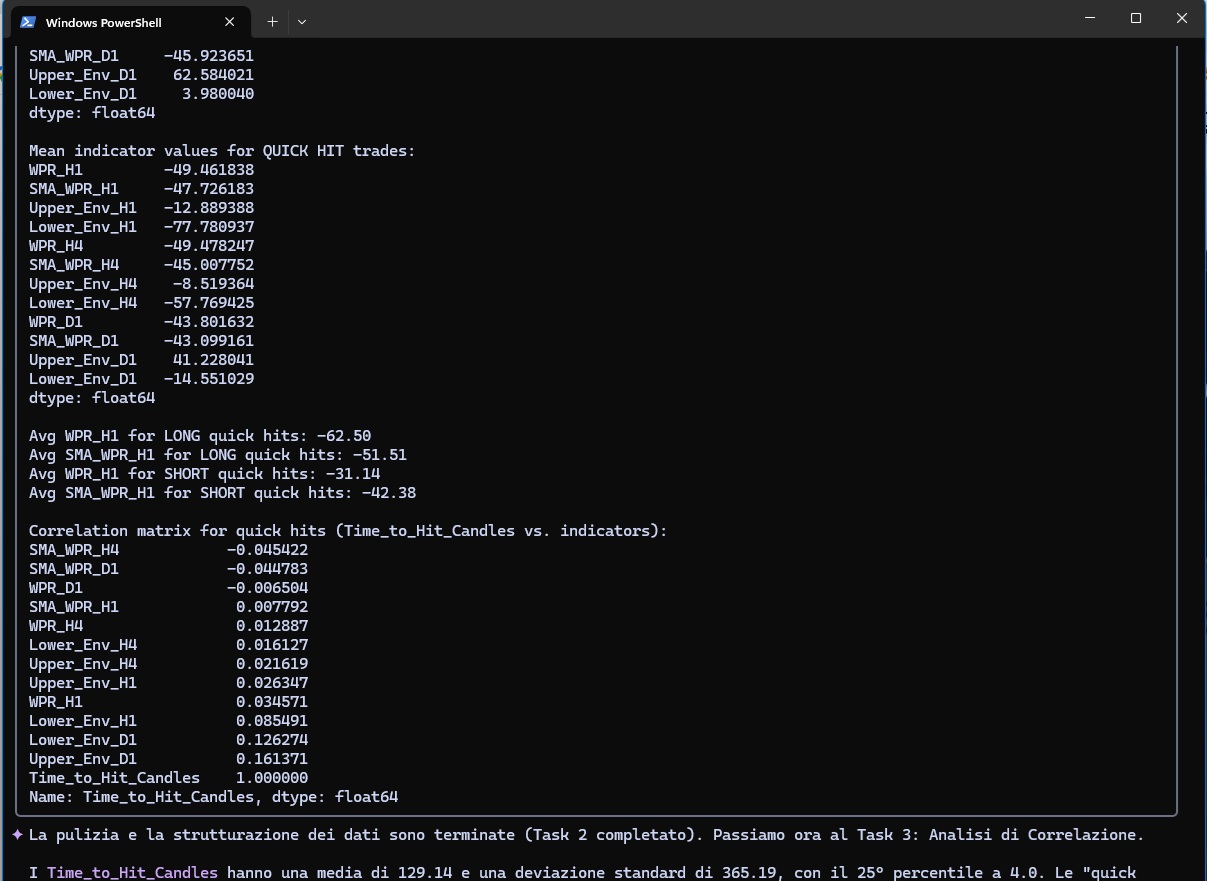Click the PowerShell icon in the tab
The height and width of the screenshot is (881, 1207).
pos(28,22)
